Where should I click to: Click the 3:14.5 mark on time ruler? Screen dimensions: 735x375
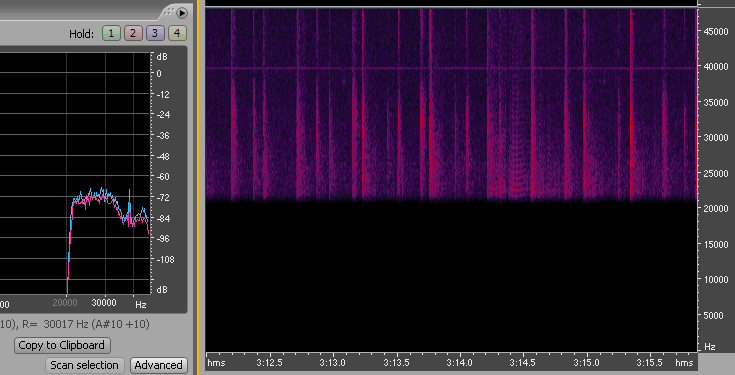click(523, 363)
